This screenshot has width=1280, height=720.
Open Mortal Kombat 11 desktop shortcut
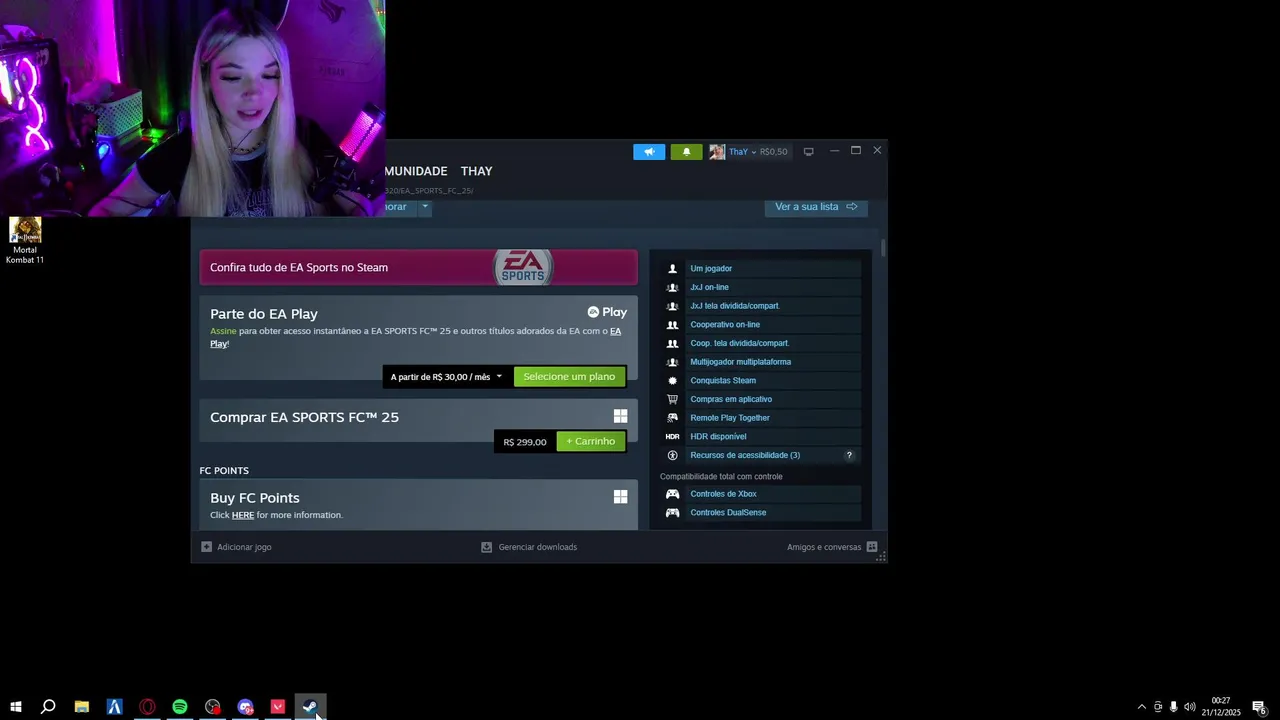(x=25, y=240)
